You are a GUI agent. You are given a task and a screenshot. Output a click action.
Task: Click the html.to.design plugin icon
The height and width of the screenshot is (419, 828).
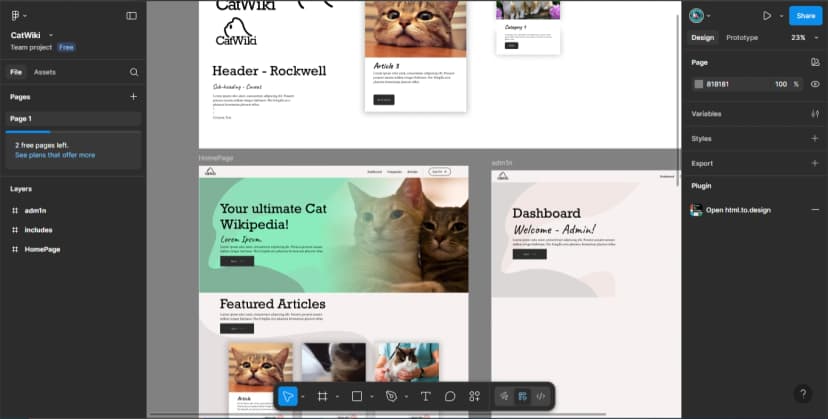tap(697, 210)
